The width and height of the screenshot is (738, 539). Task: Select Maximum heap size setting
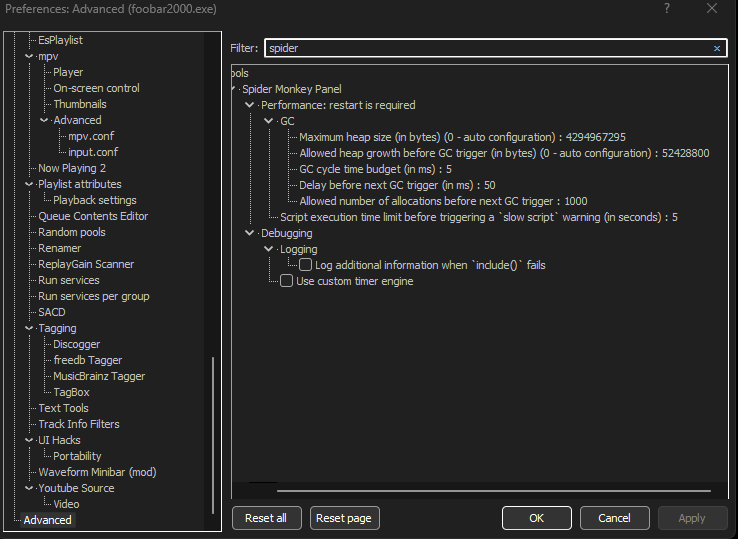463,137
